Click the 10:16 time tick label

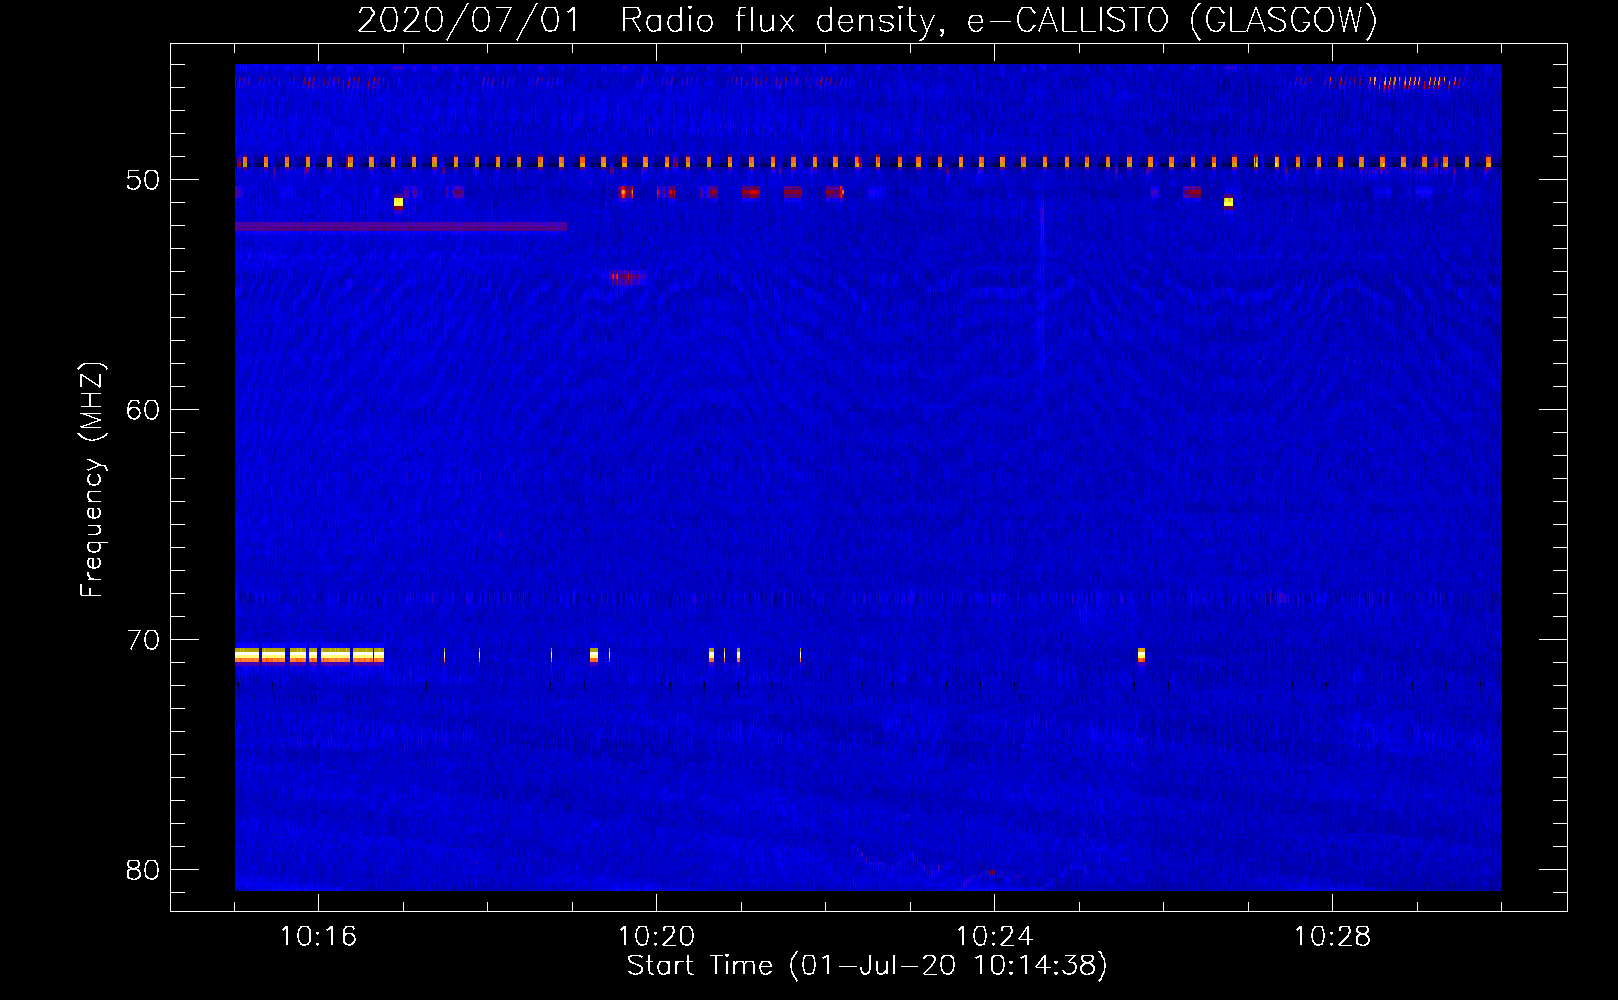(318, 937)
